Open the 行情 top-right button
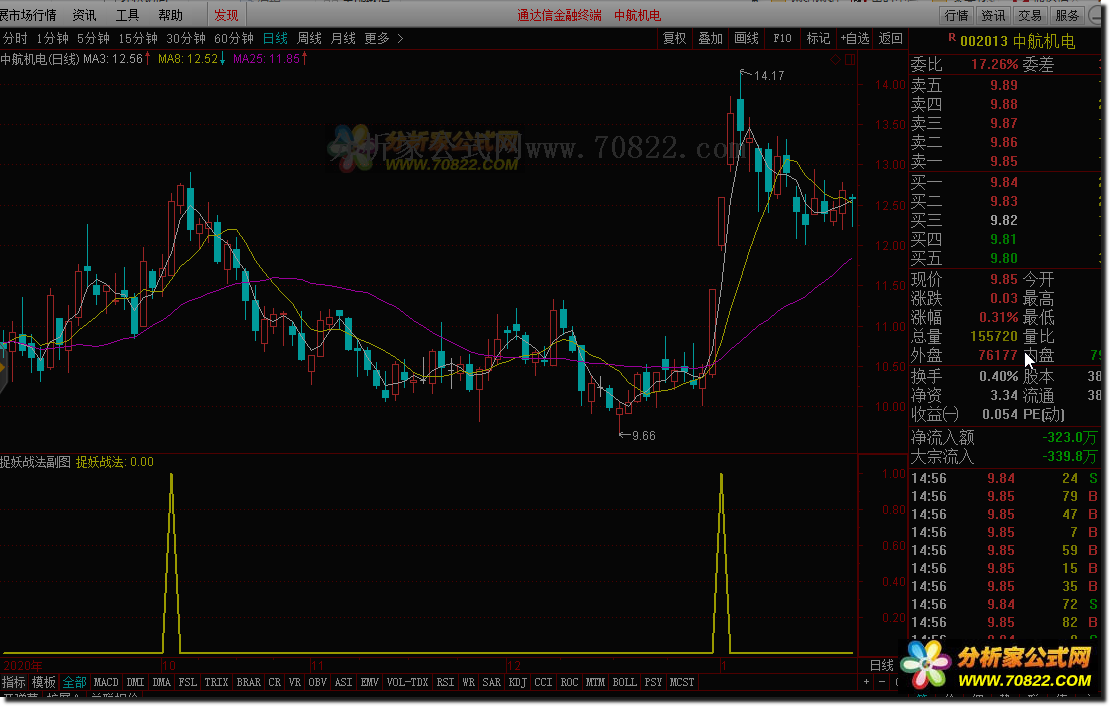 pos(957,15)
